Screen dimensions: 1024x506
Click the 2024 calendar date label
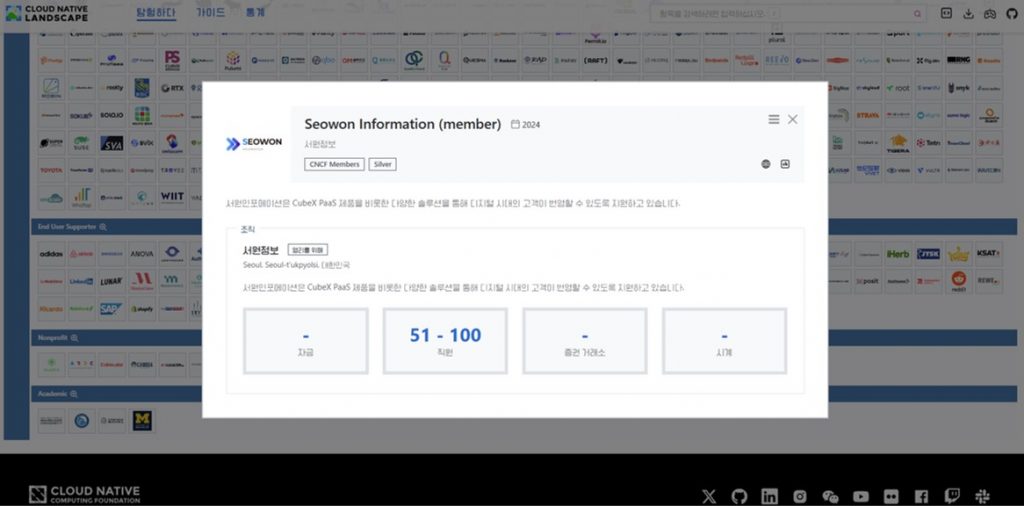point(526,125)
